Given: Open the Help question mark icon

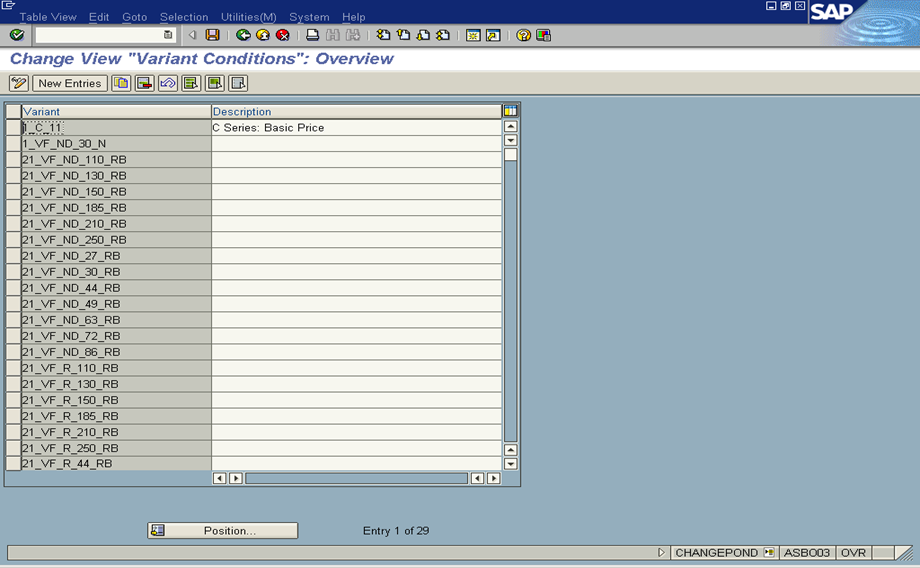Looking at the screenshot, I should (x=523, y=35).
